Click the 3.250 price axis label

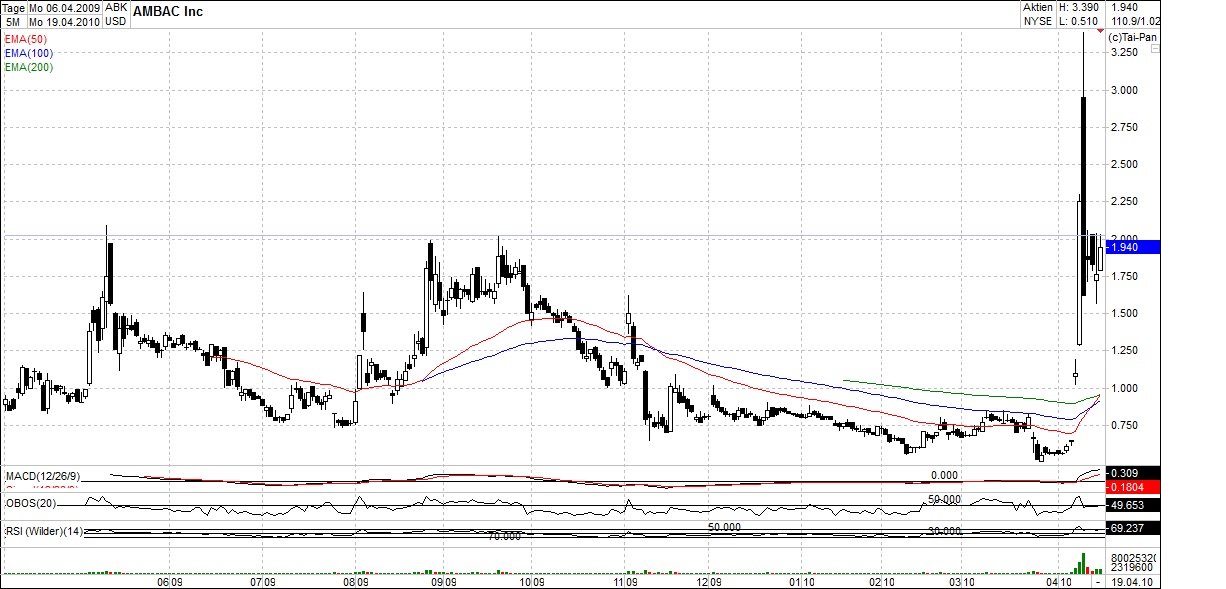(1124, 52)
